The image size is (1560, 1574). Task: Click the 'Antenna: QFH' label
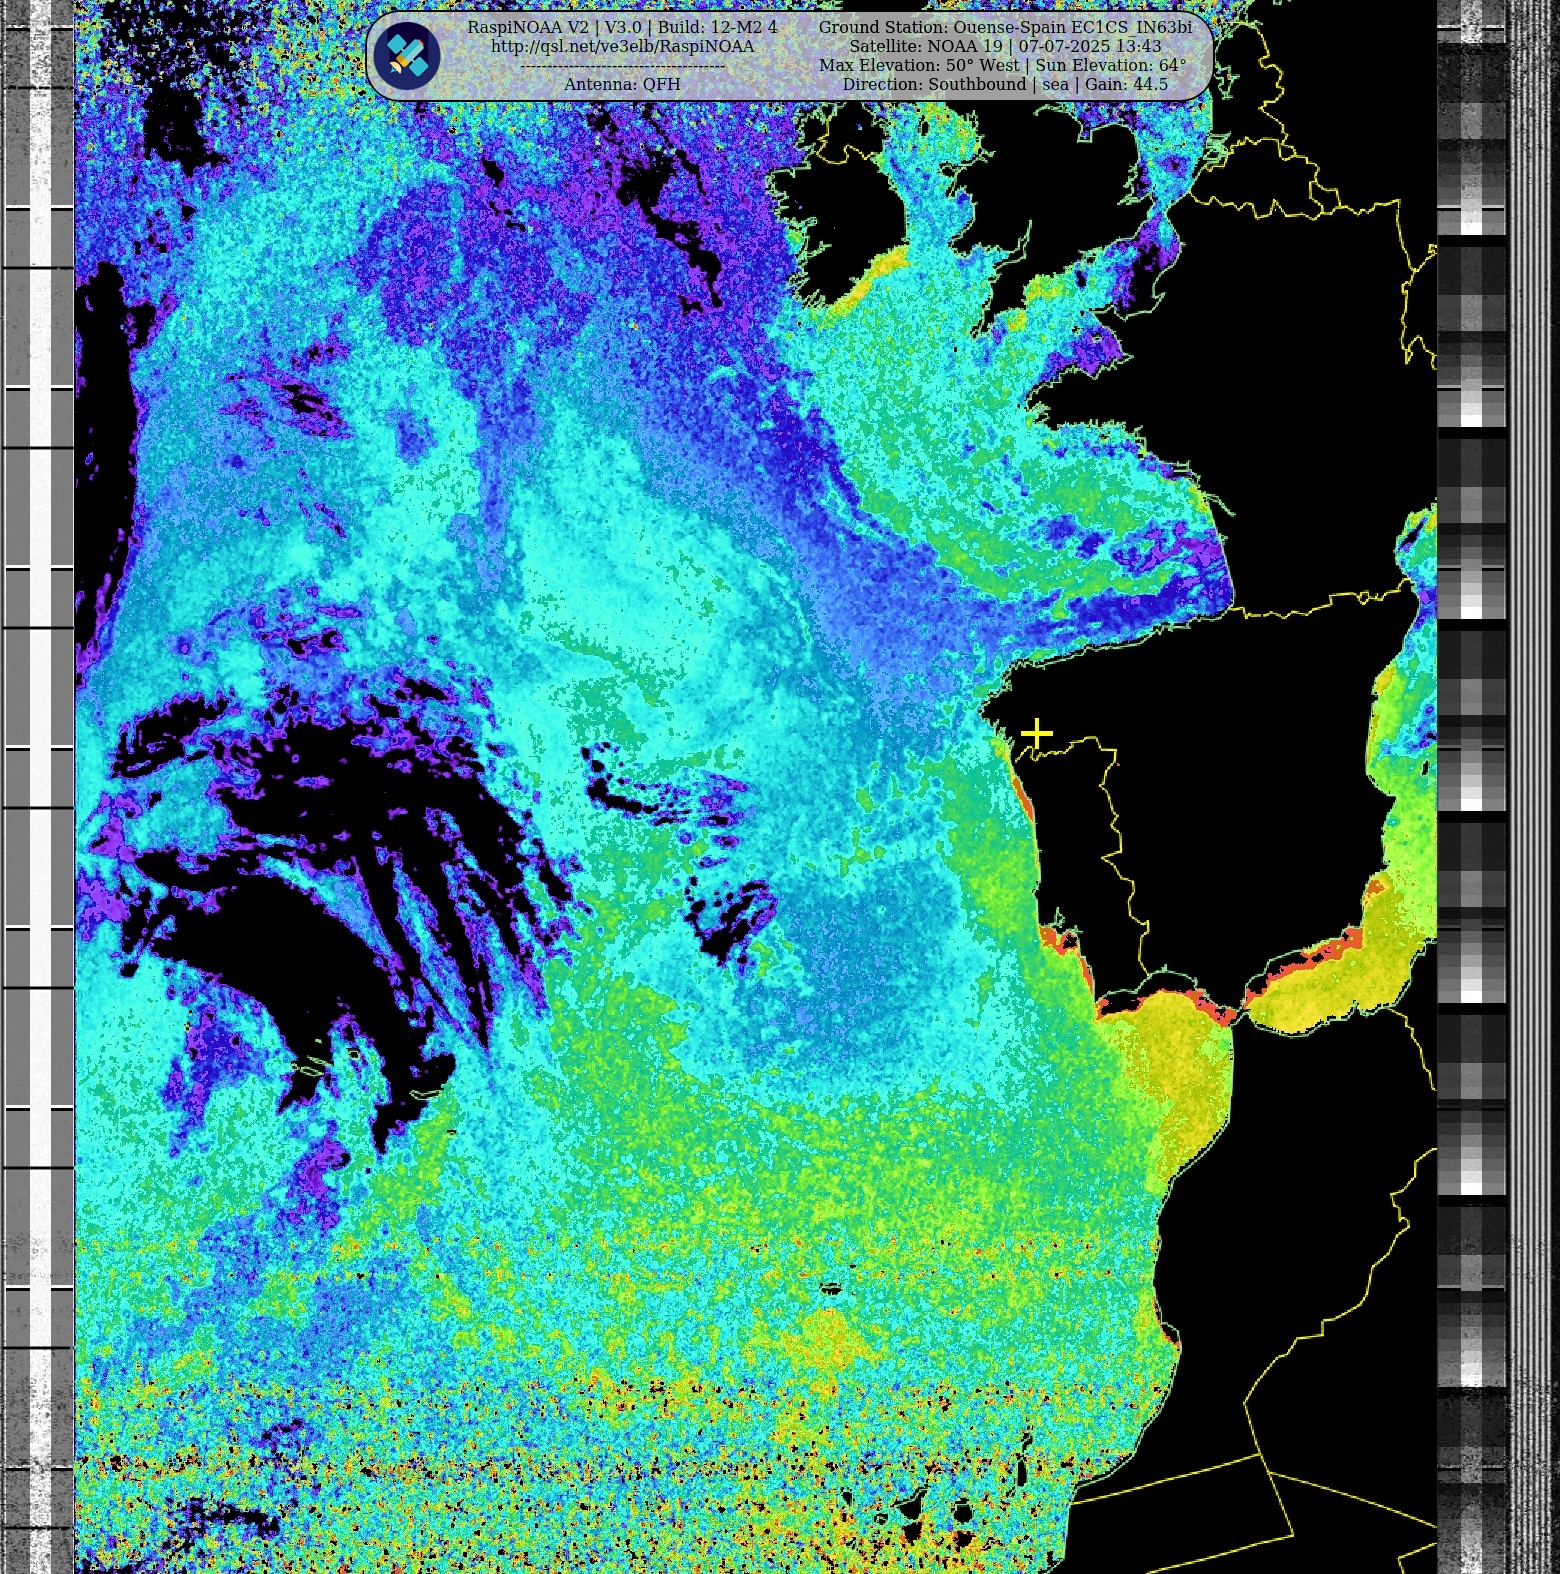click(x=622, y=84)
